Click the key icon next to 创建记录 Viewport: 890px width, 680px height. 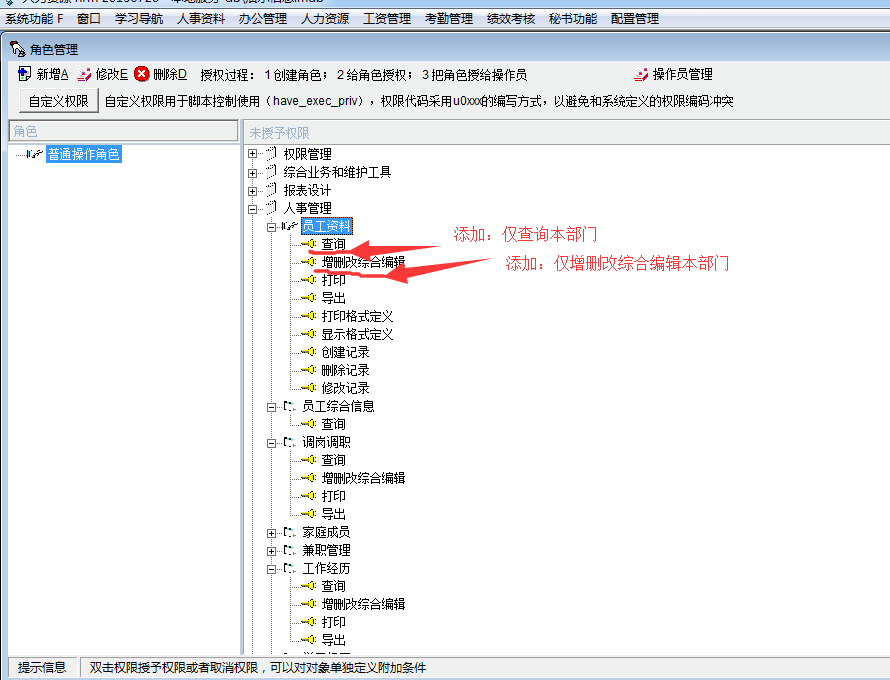click(309, 352)
